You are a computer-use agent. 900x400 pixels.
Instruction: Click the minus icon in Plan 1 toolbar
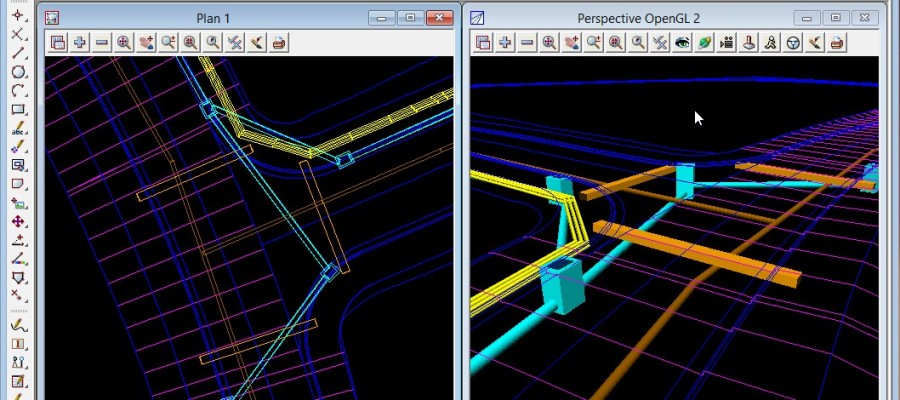pyautogui.click(x=102, y=42)
